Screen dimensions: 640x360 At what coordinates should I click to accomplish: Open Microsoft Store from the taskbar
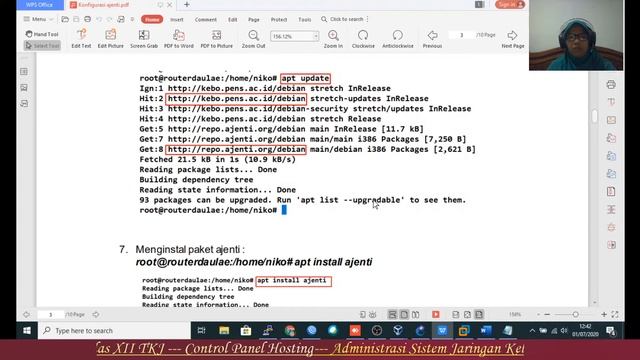[246, 331]
